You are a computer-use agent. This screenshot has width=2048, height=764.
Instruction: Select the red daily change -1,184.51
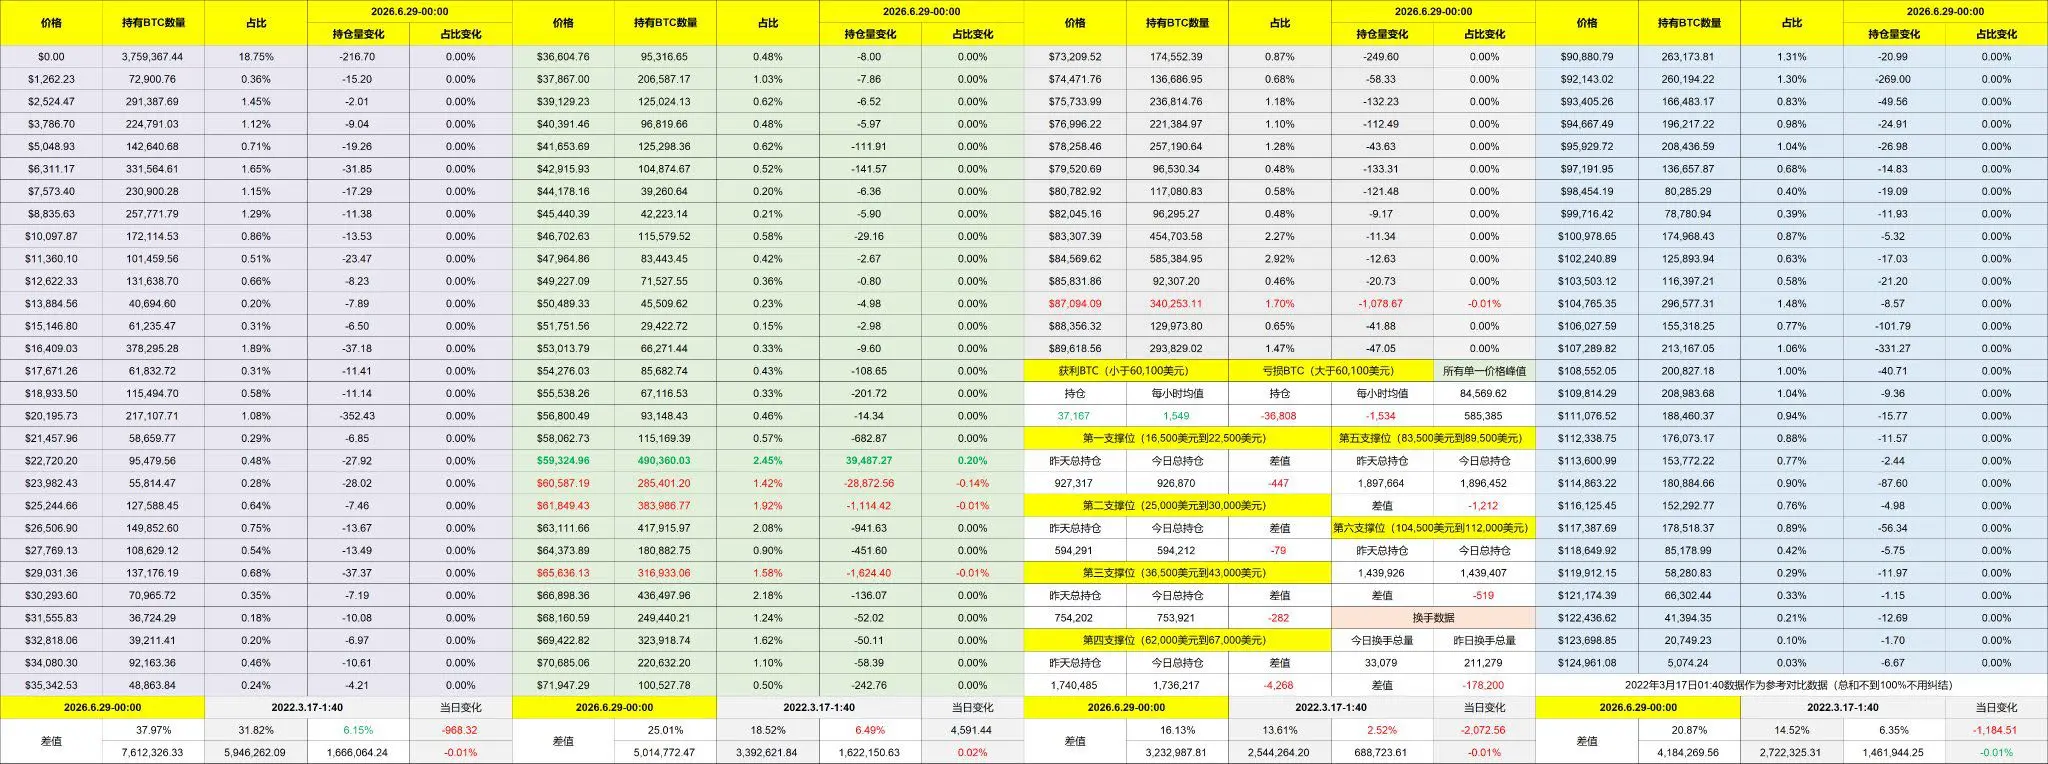[x=1996, y=730]
